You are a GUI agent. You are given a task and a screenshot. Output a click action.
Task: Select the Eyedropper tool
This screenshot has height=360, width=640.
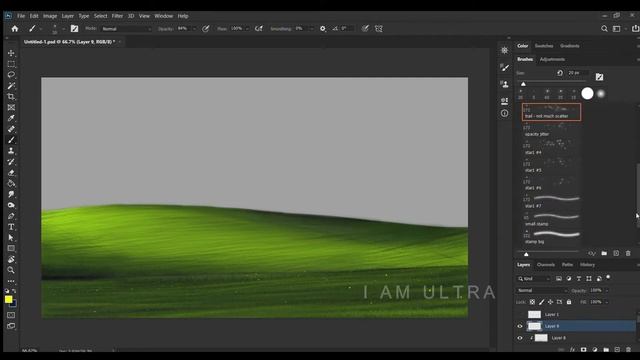[11, 118]
